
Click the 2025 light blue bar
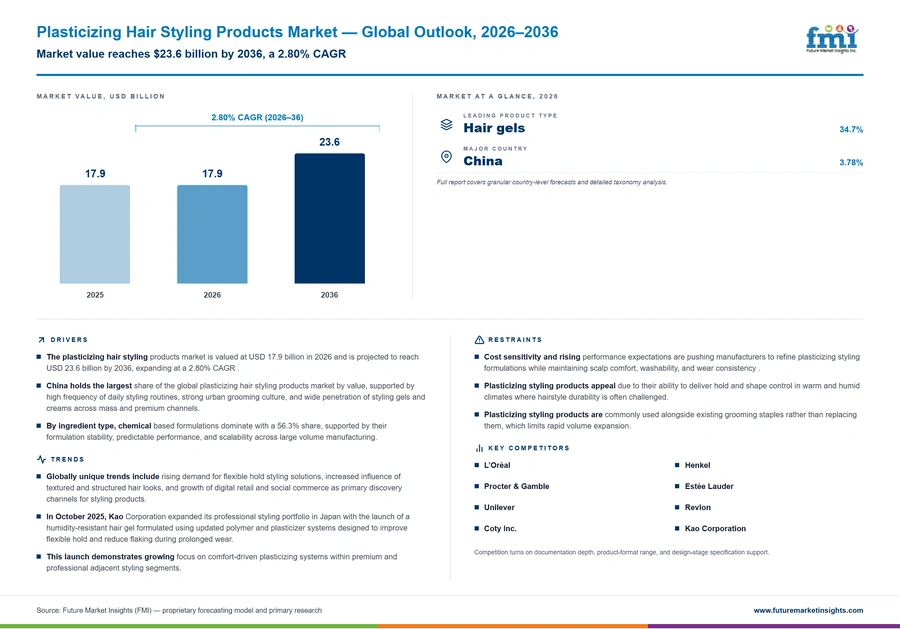click(x=95, y=234)
